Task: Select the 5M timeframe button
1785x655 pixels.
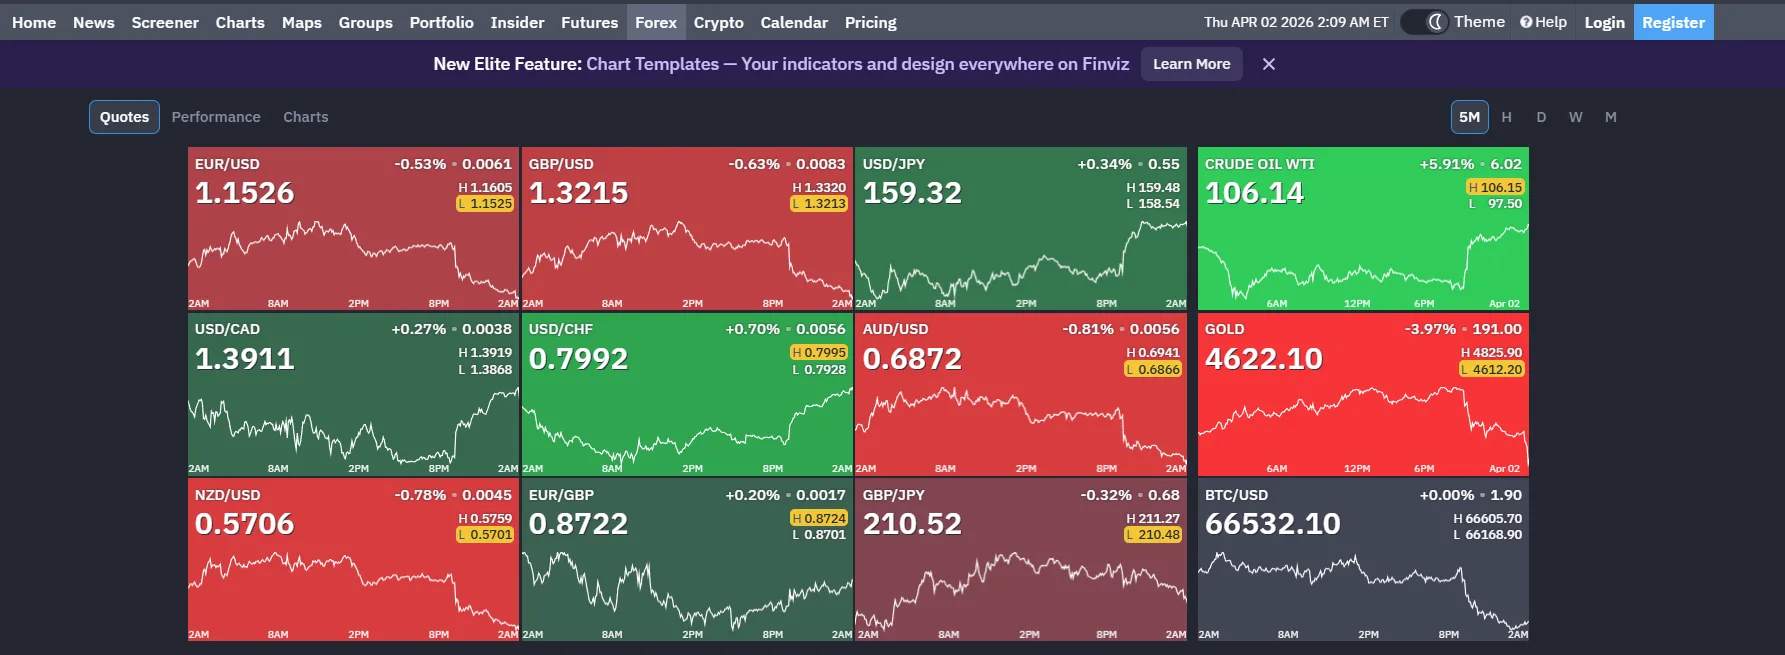Action: (x=1469, y=117)
